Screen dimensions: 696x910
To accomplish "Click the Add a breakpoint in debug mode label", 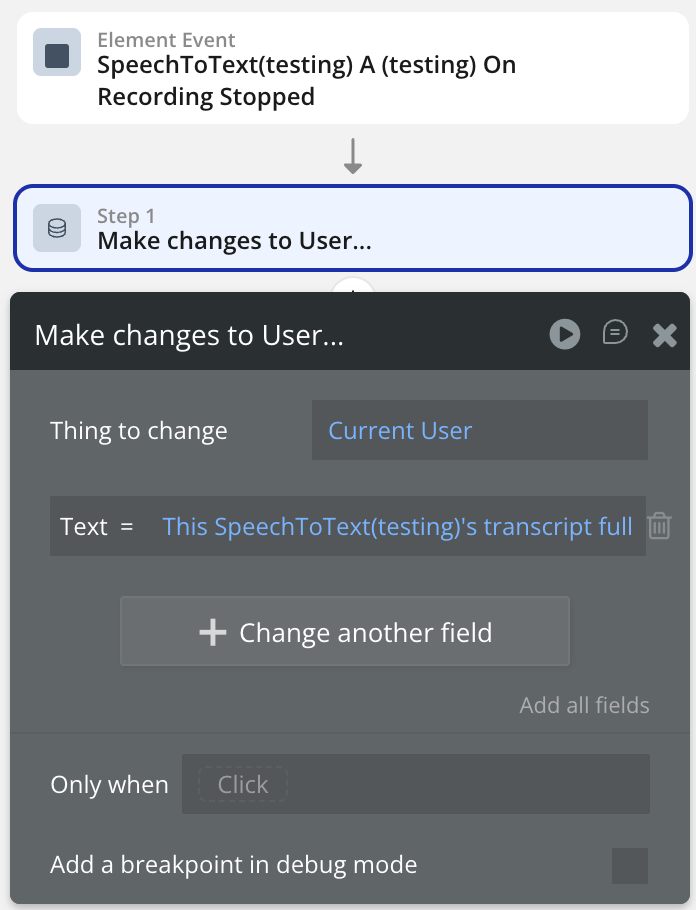I will pos(234,865).
